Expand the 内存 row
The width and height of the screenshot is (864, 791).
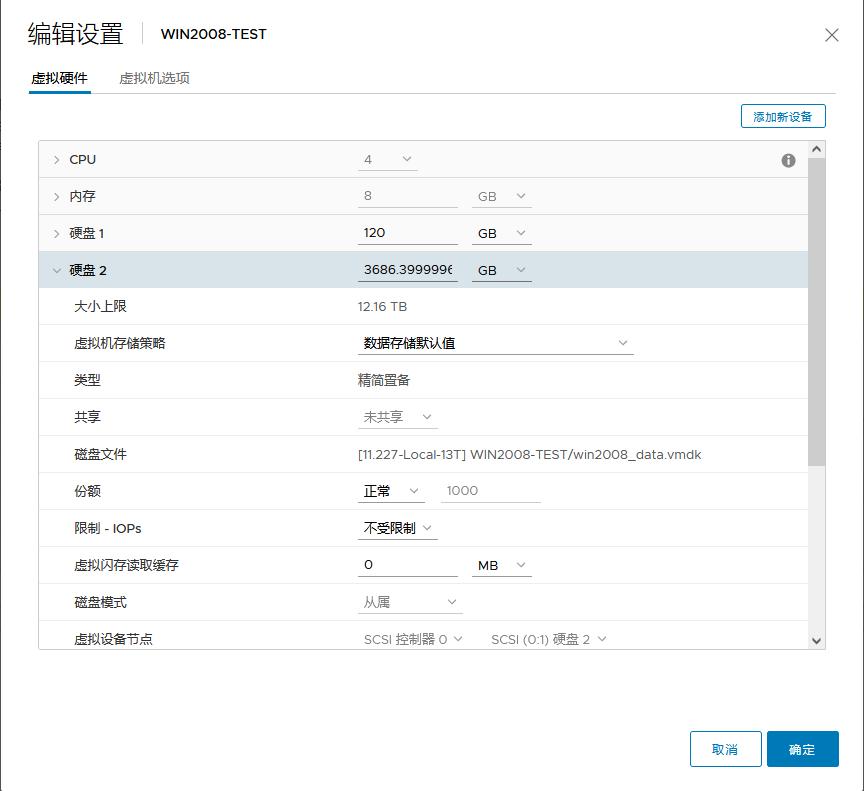pos(57,196)
